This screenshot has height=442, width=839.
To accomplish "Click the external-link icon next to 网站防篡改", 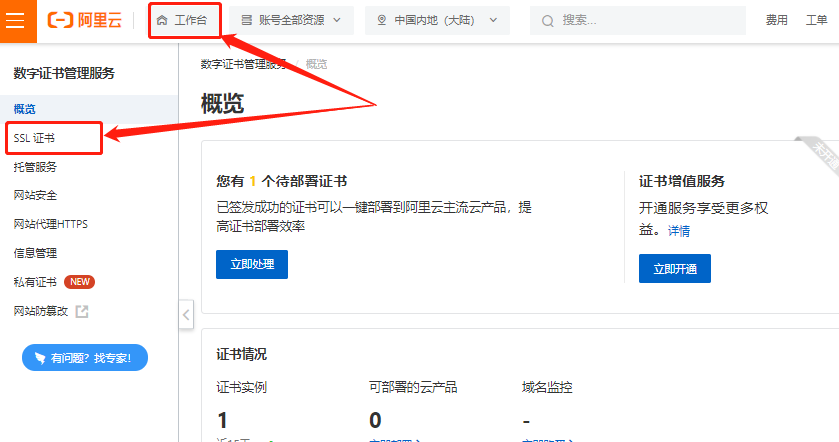I will tap(82, 311).
